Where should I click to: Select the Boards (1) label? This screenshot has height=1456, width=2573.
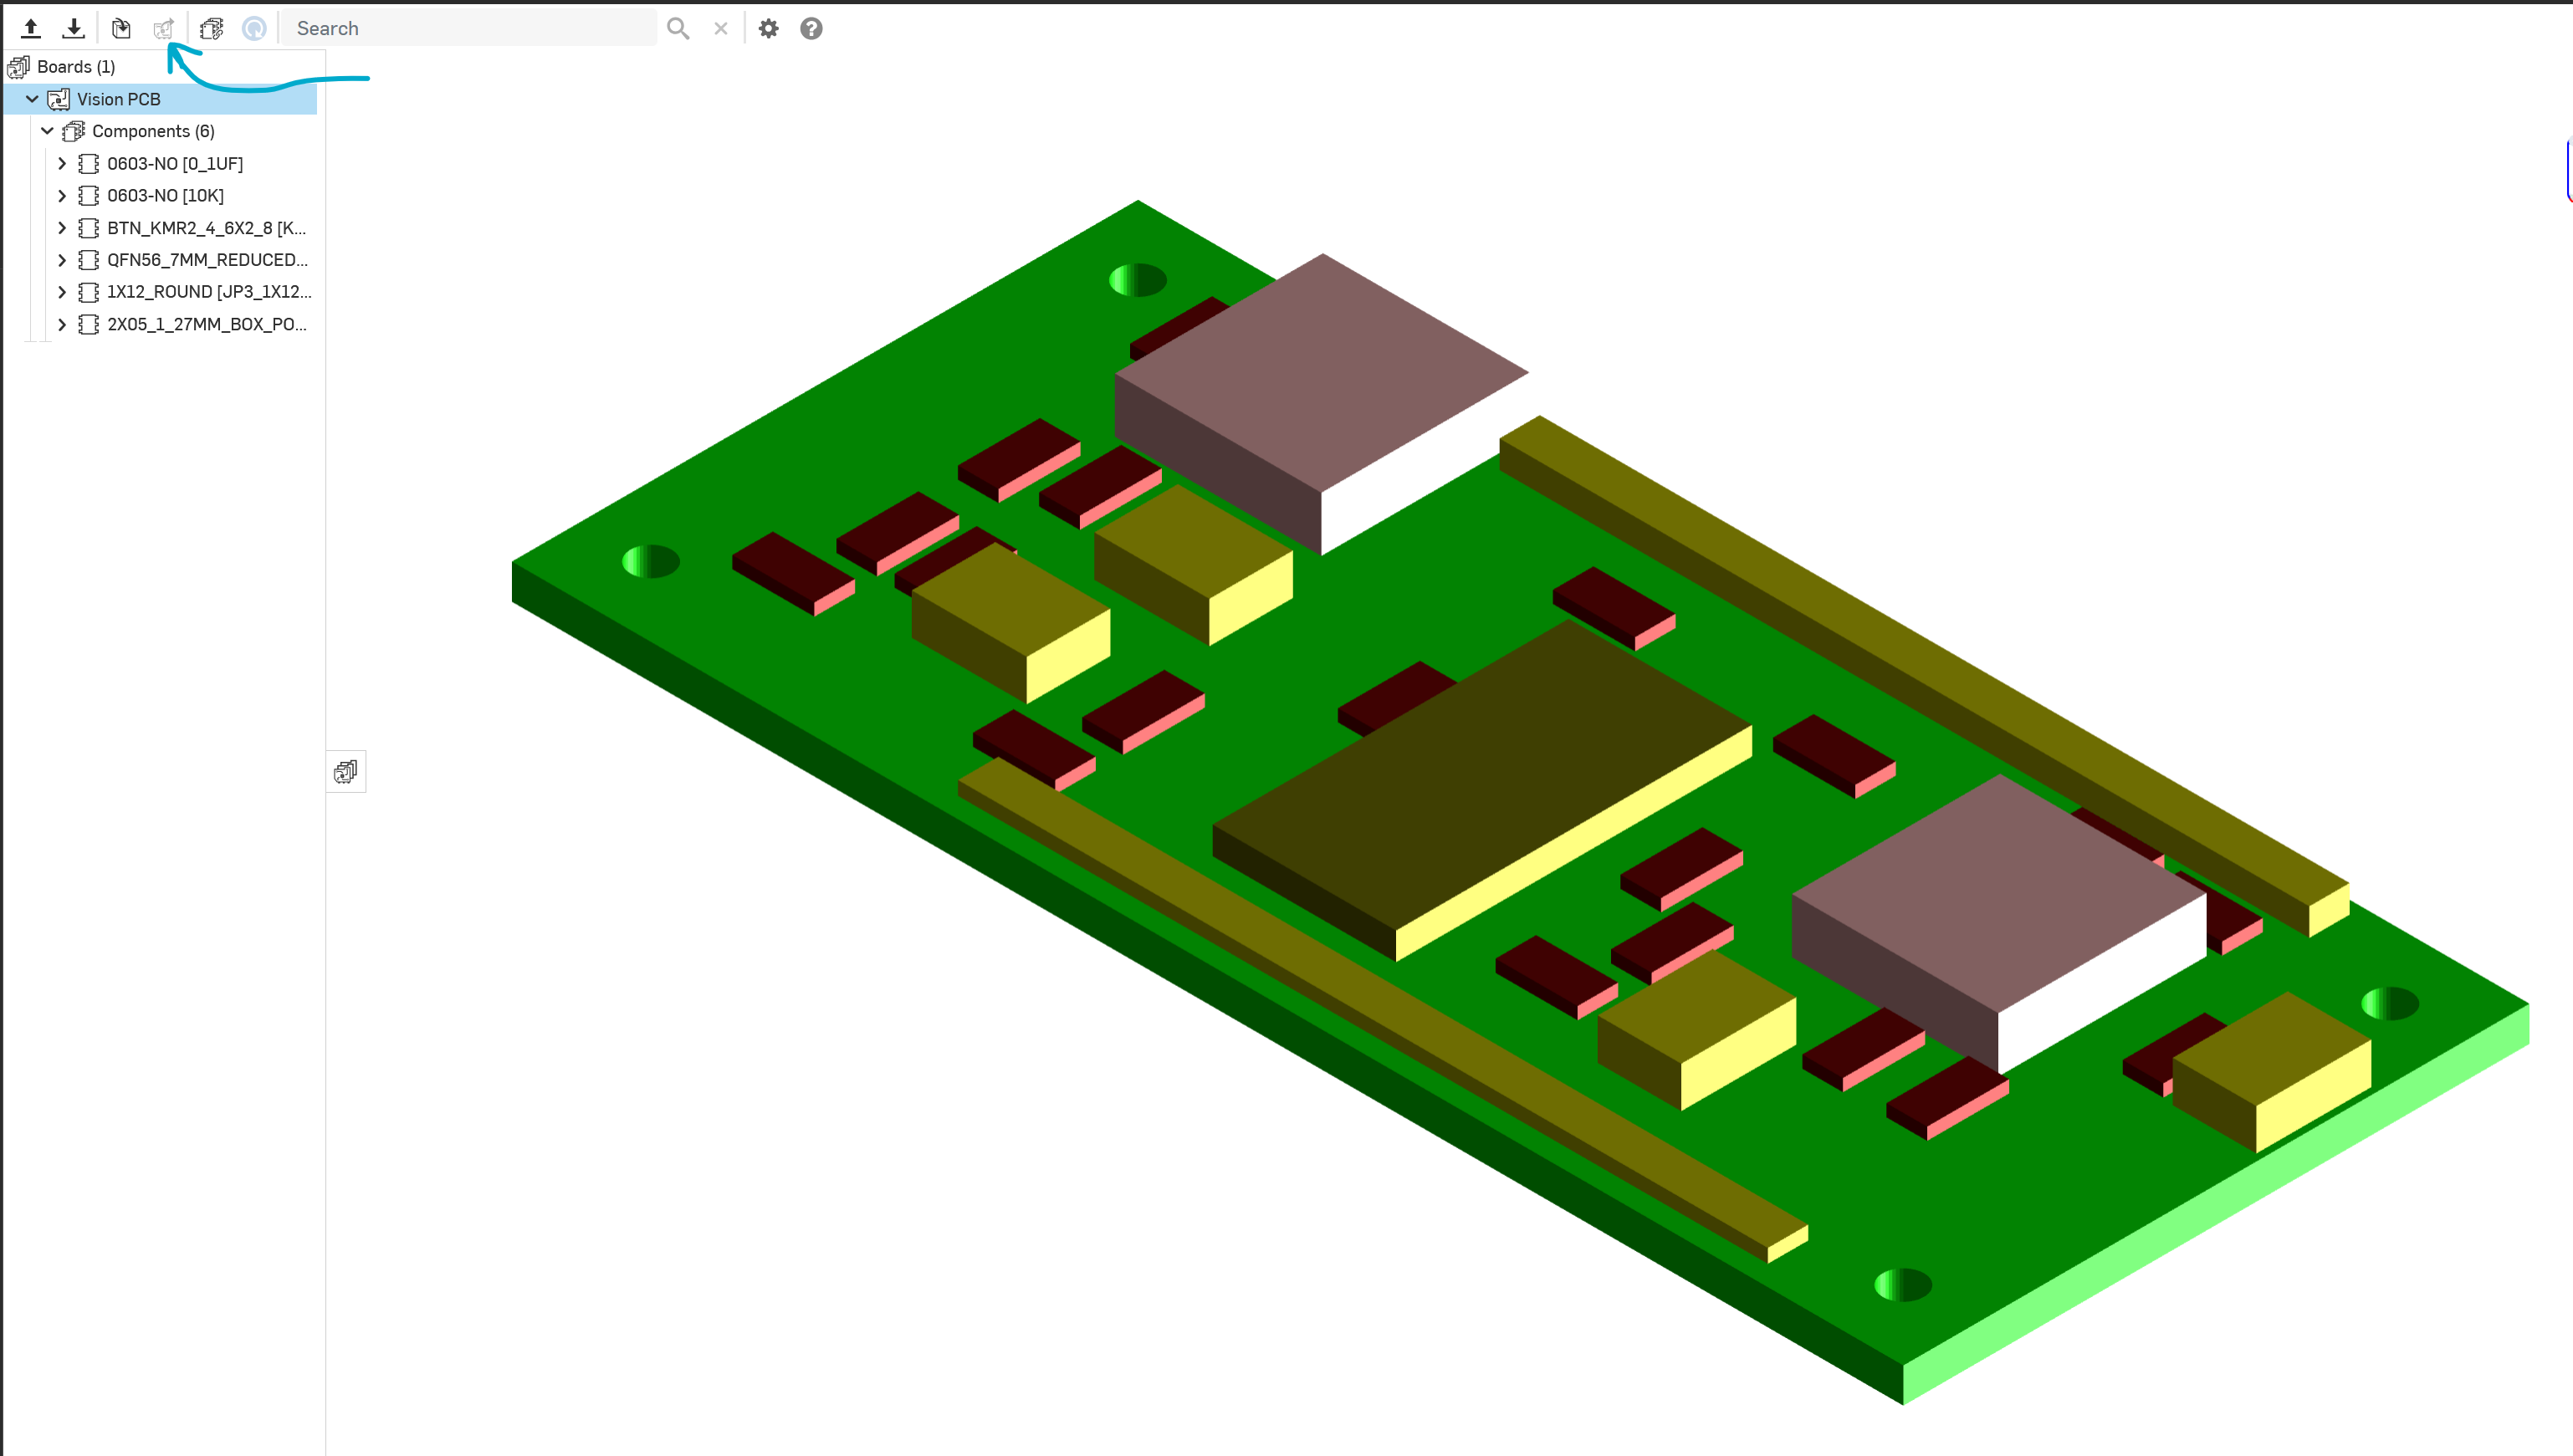coord(76,67)
